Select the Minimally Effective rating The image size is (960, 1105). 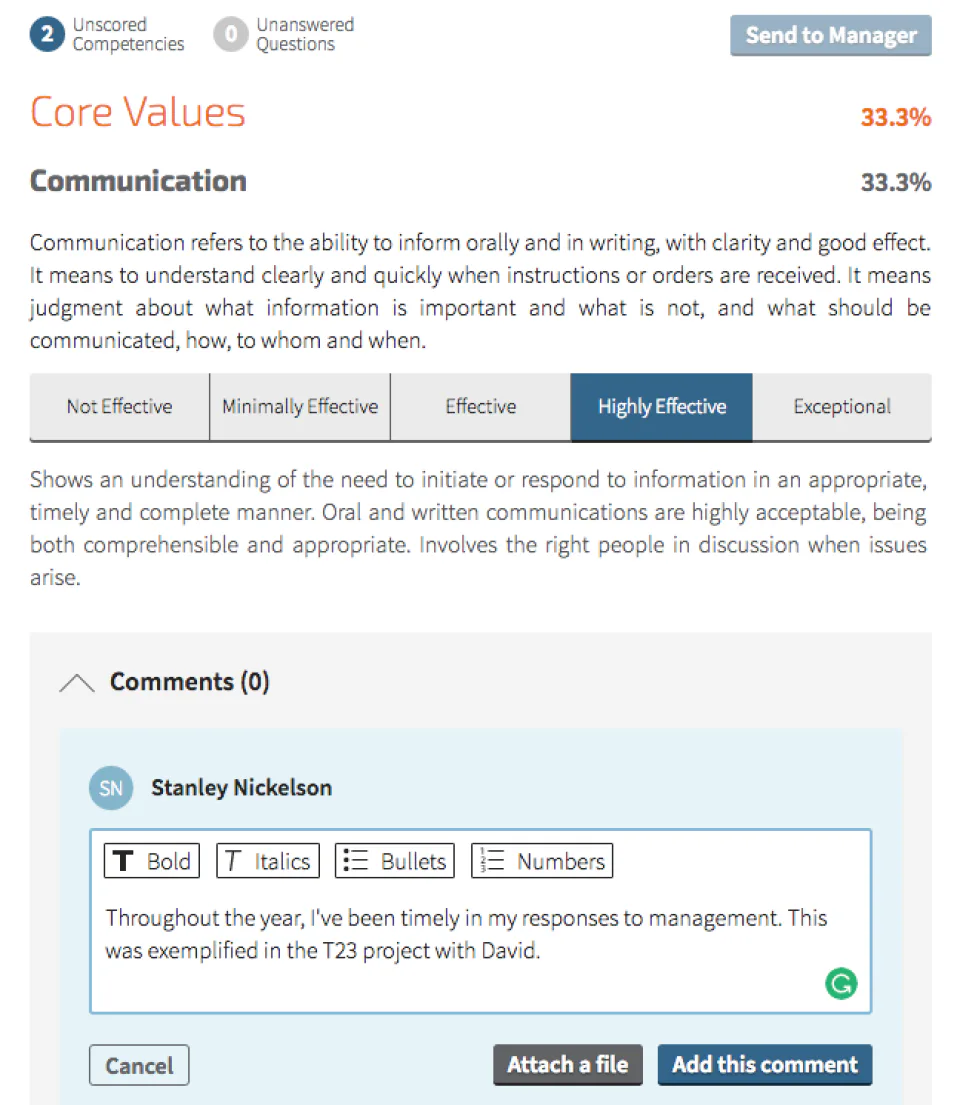pos(300,407)
